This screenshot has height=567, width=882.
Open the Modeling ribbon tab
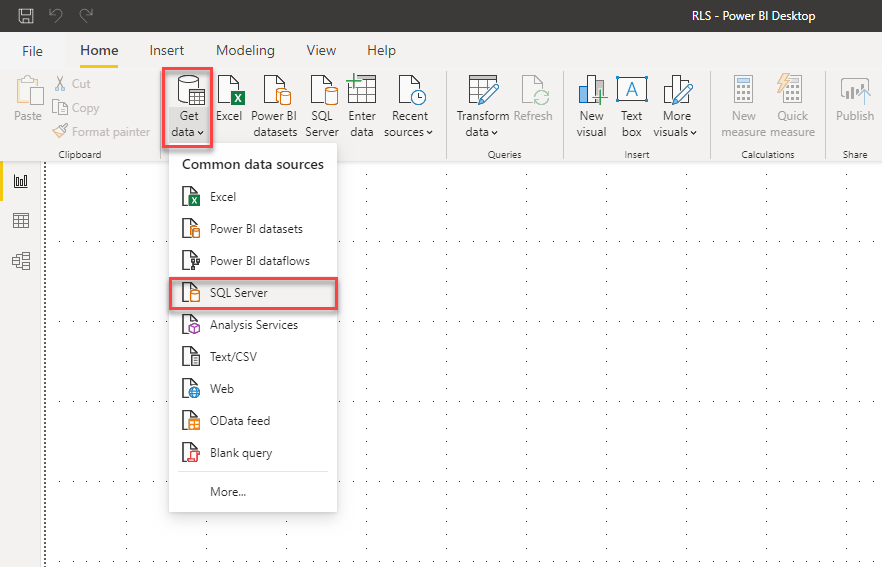pyautogui.click(x=245, y=50)
